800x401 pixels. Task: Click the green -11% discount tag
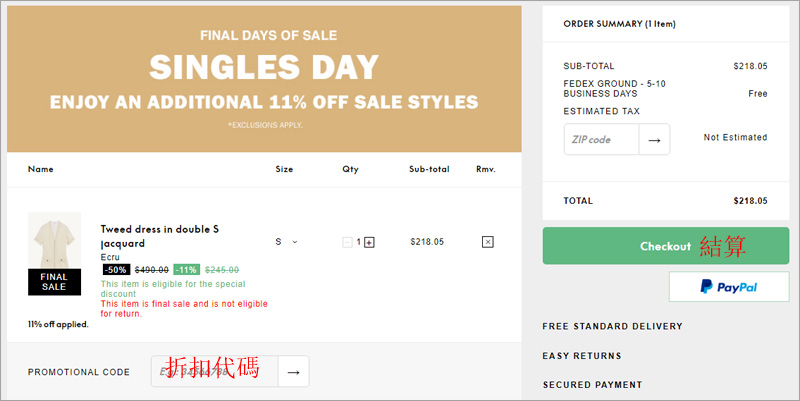tap(186, 269)
